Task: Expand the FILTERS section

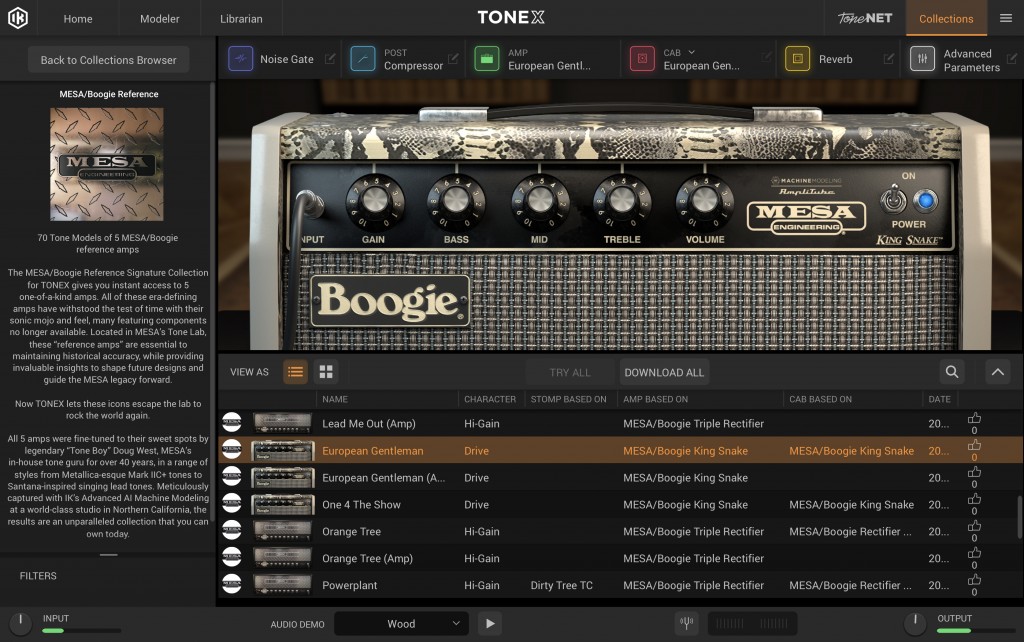Action: (38, 575)
